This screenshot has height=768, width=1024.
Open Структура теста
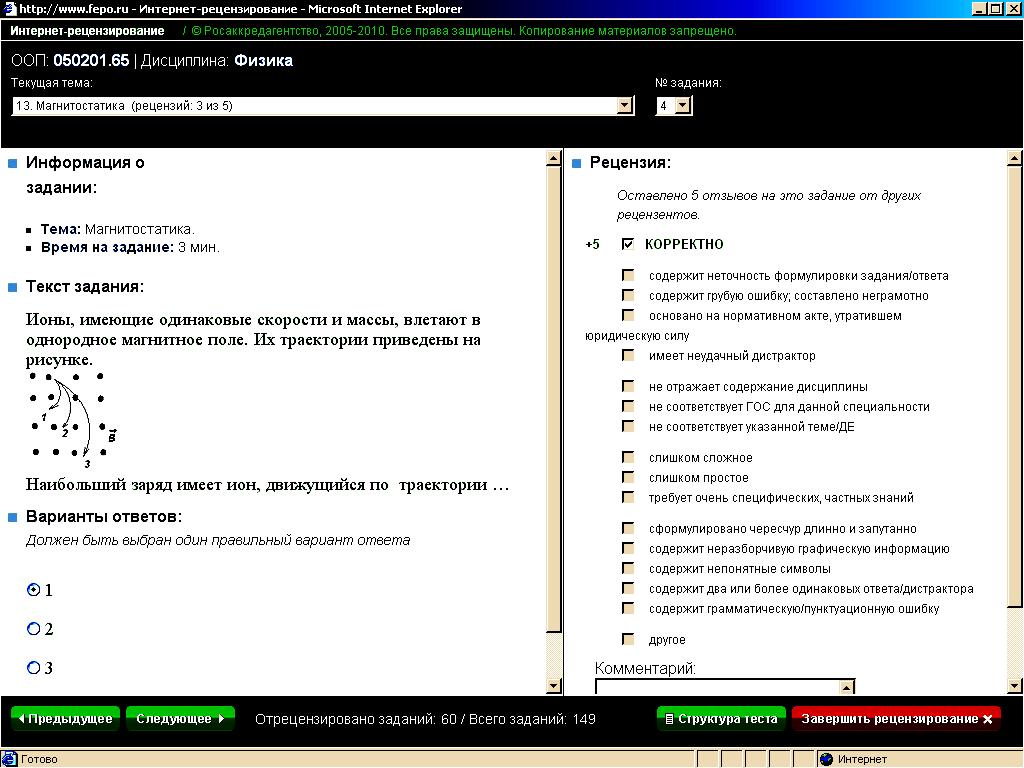pyautogui.click(x=721, y=719)
